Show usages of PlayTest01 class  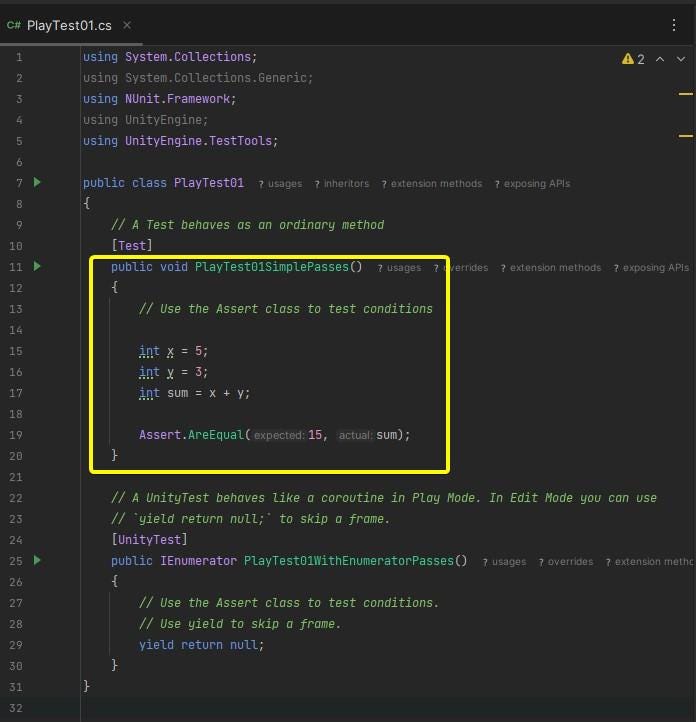(x=280, y=184)
